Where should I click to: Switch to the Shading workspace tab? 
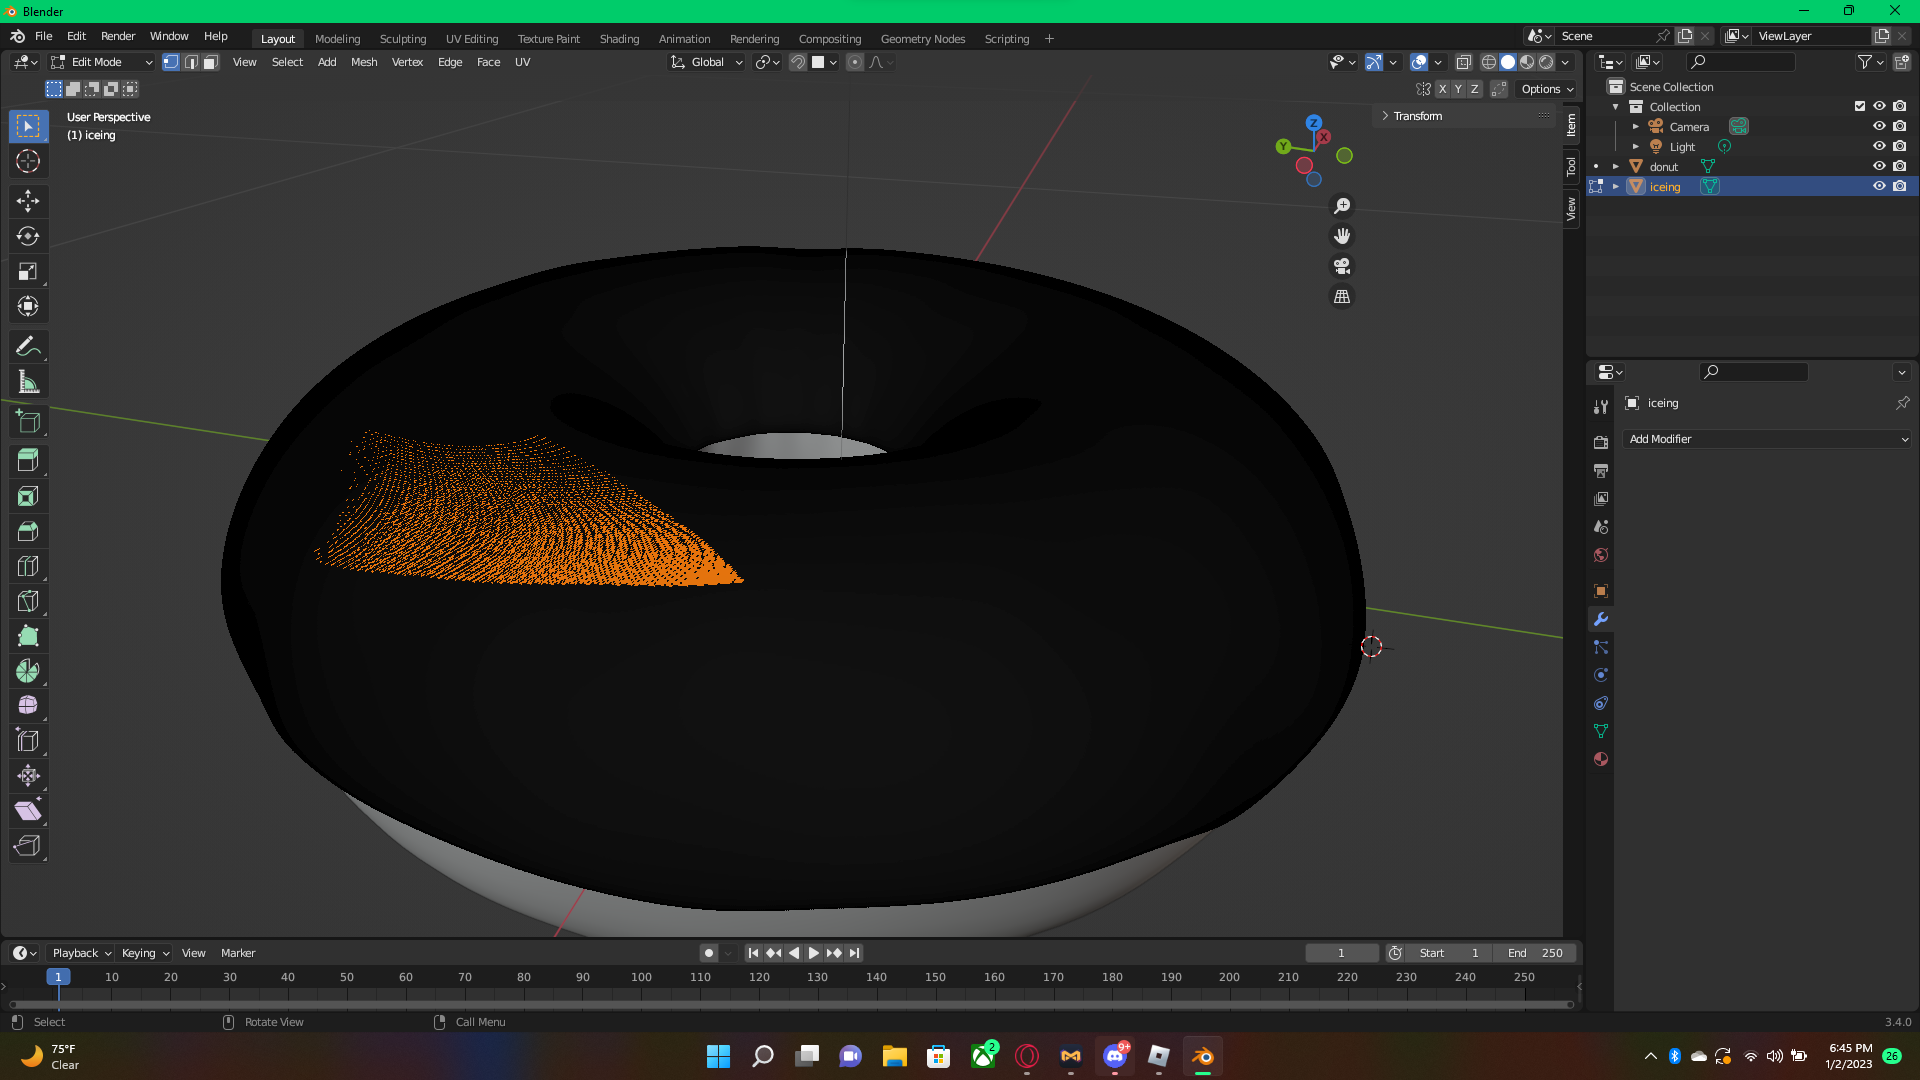(619, 39)
